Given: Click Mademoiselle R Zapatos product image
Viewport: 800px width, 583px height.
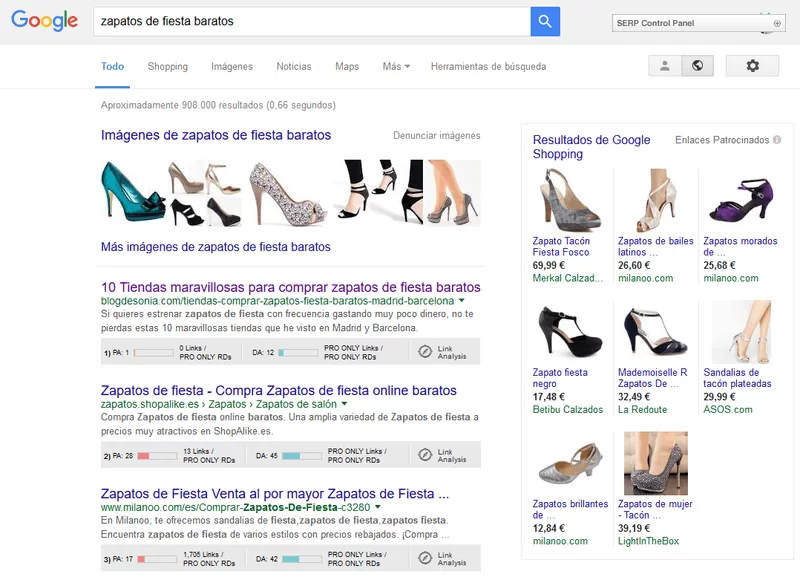Looking at the screenshot, I should point(656,332).
